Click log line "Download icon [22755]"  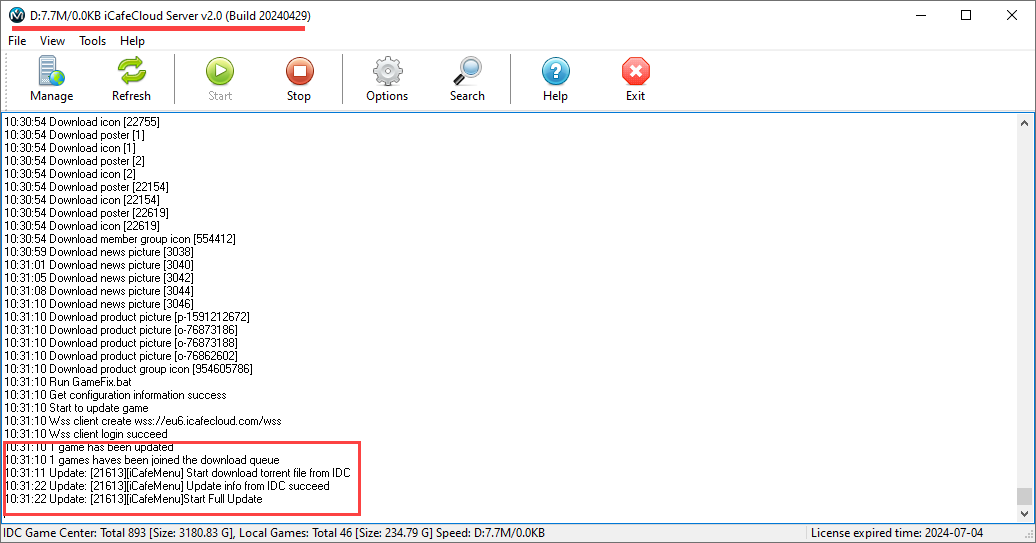click(82, 122)
